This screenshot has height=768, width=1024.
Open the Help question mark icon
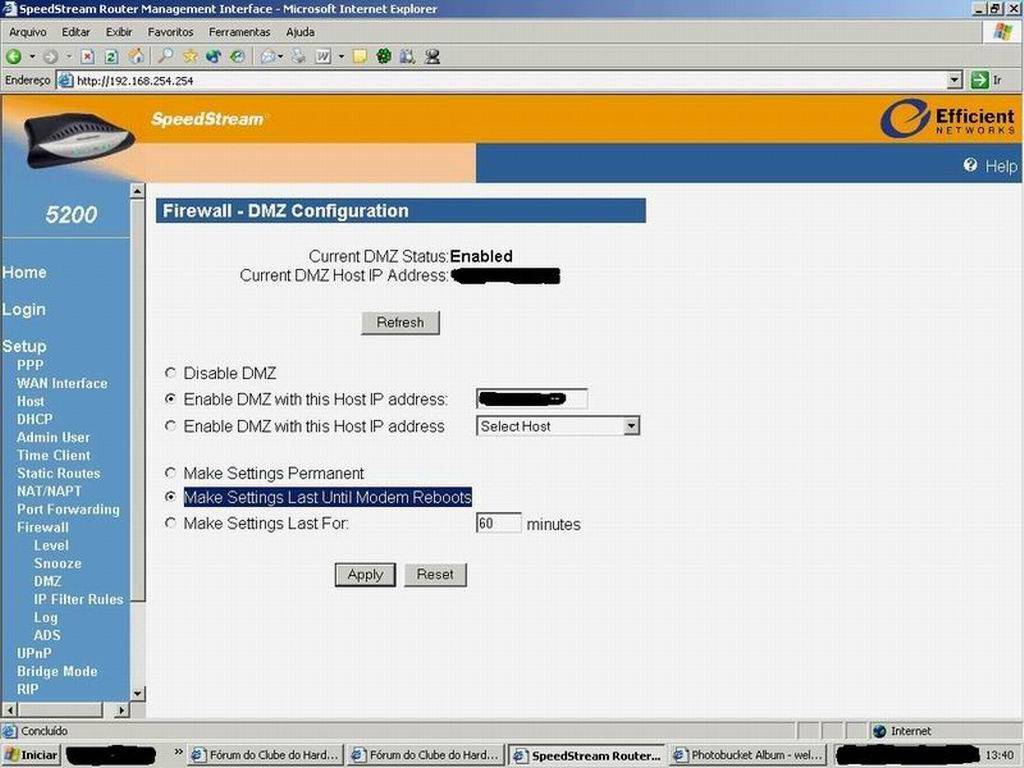(970, 165)
